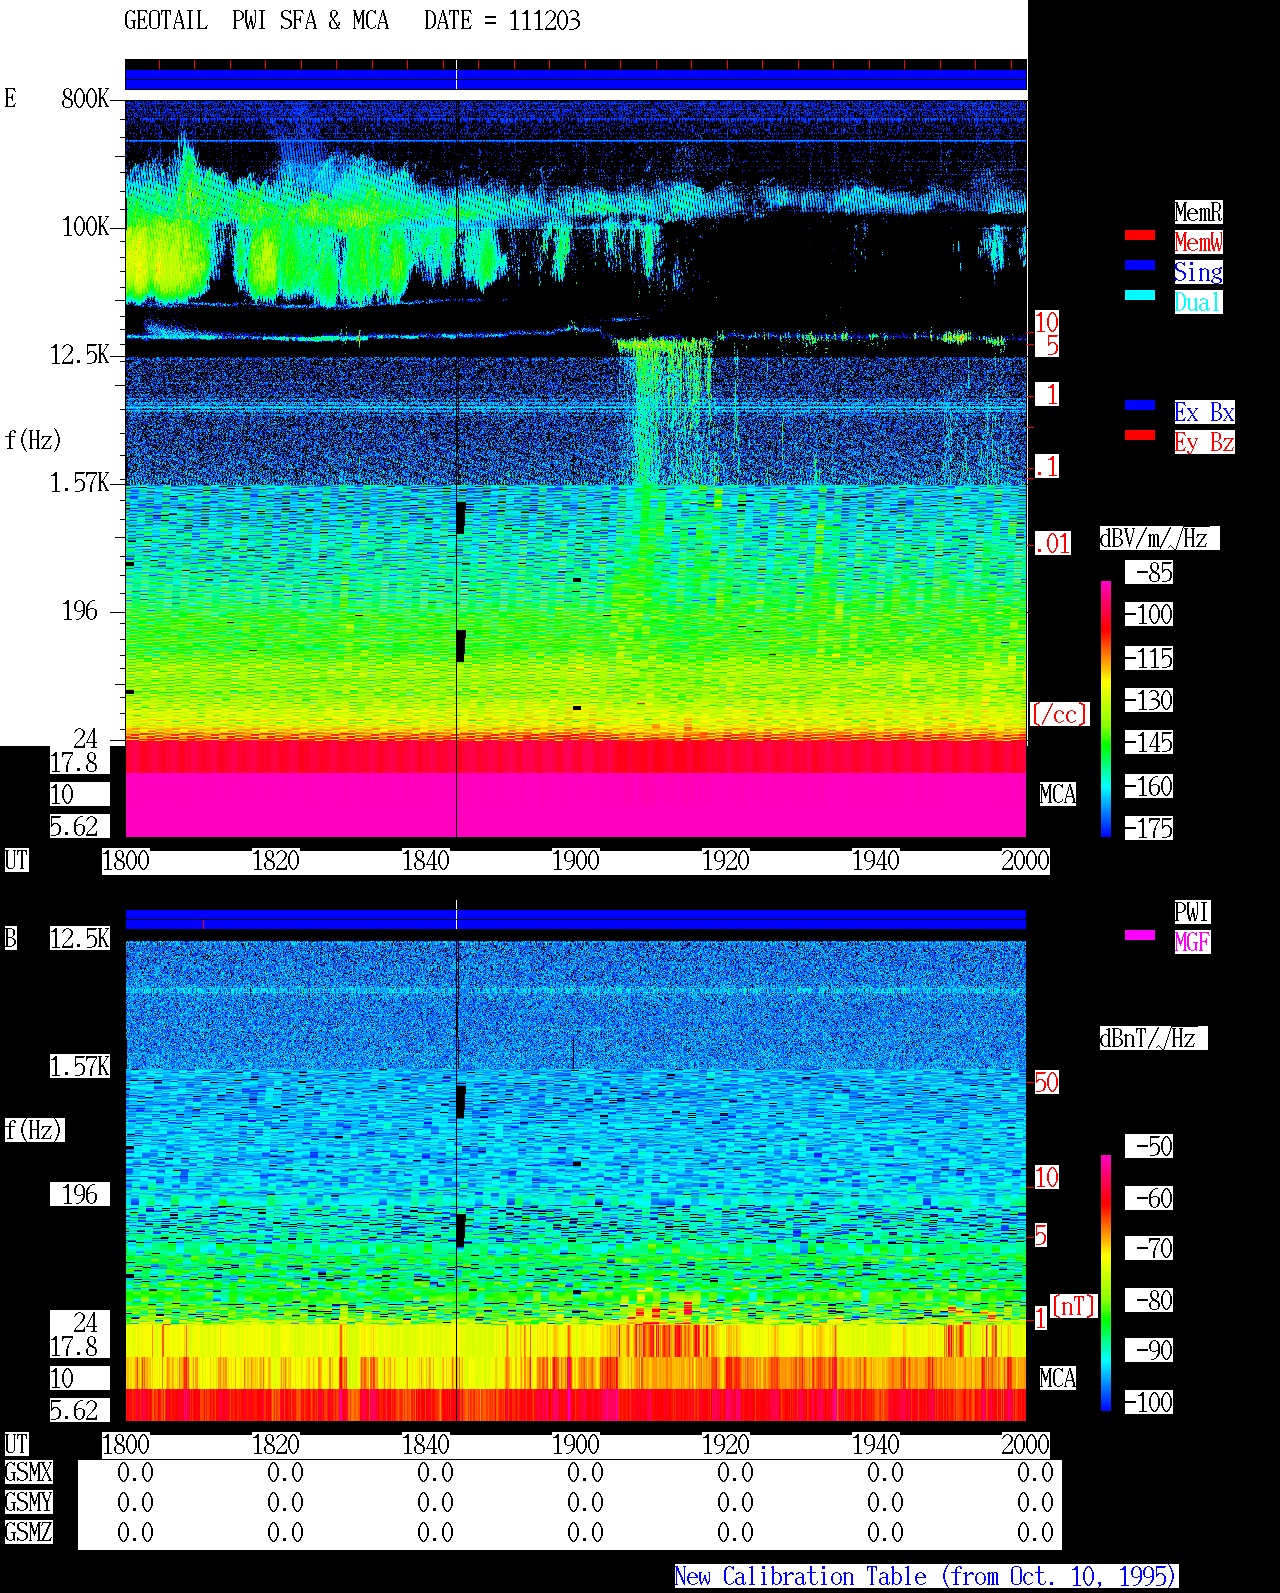The image size is (1280, 1593).
Task: Click the blue Sing legend swatch
Action: (x=1139, y=266)
